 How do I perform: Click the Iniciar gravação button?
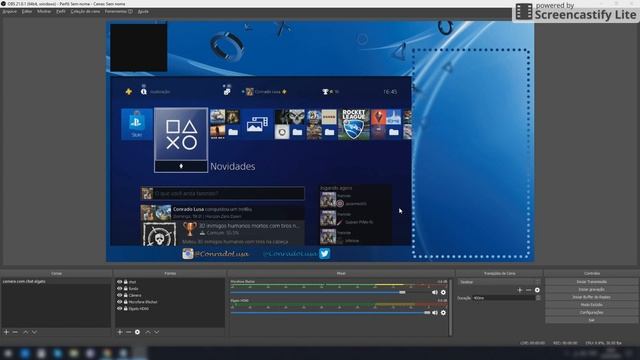click(591, 289)
